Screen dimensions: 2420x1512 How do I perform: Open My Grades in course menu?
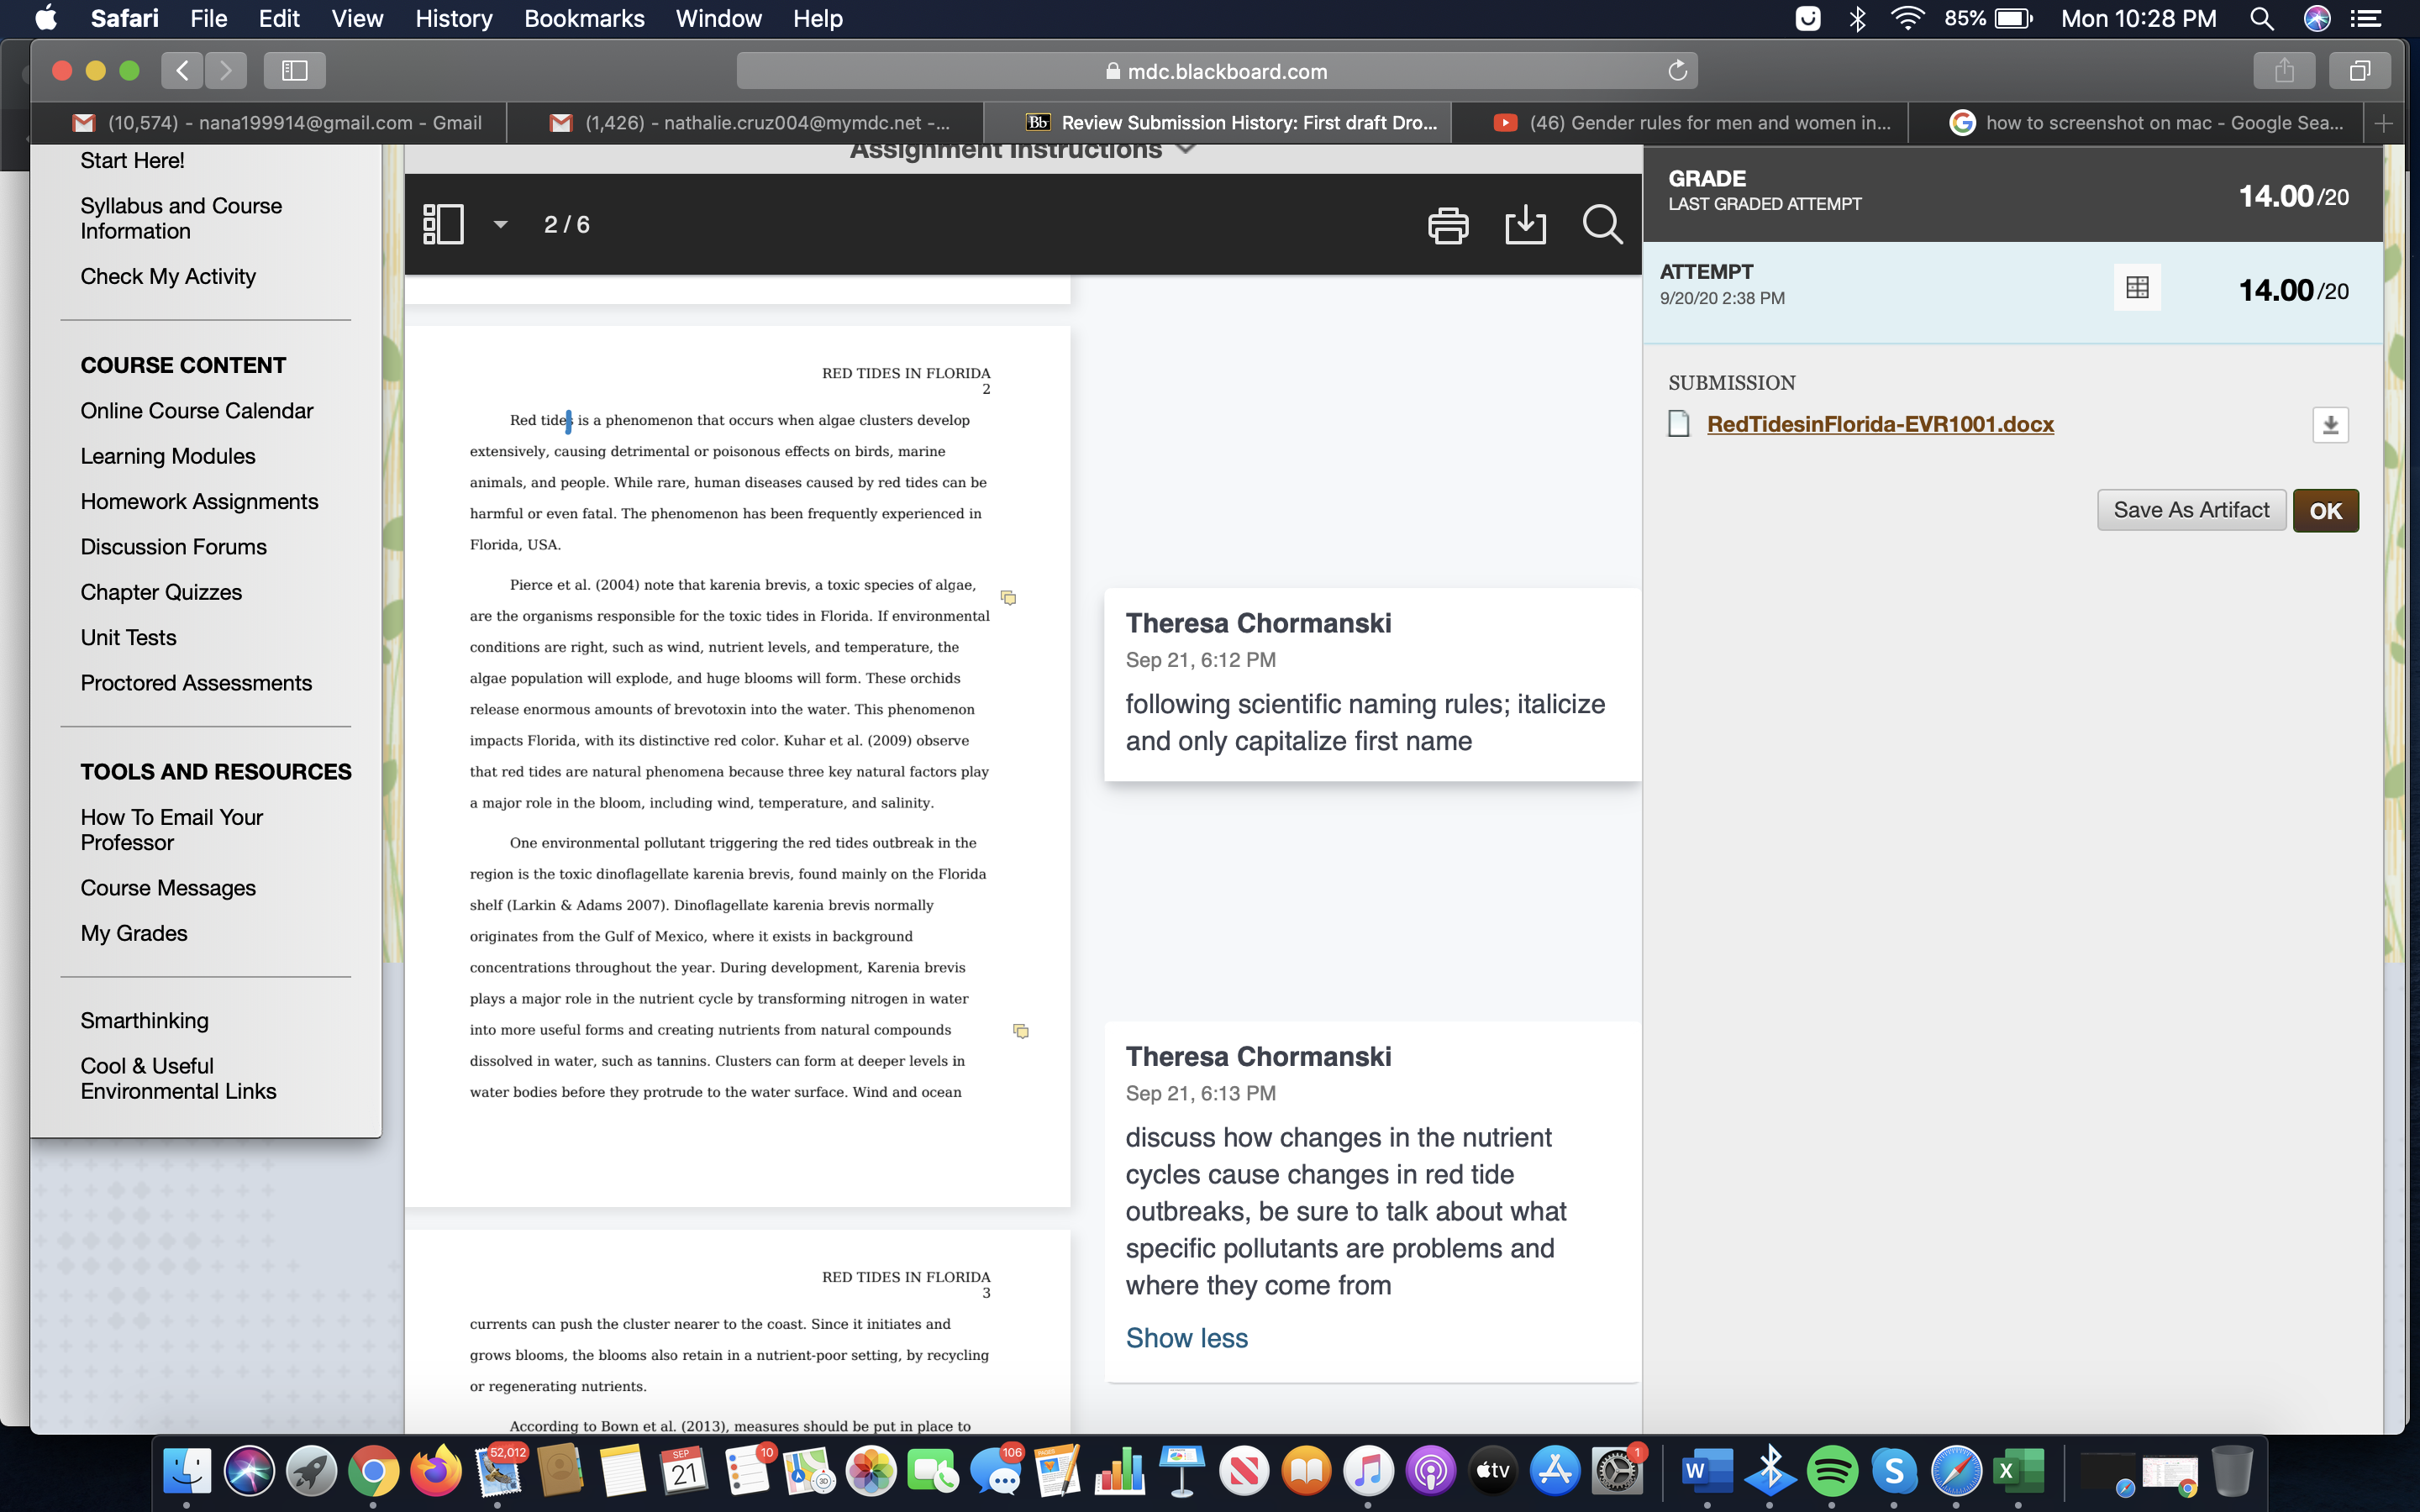134,933
